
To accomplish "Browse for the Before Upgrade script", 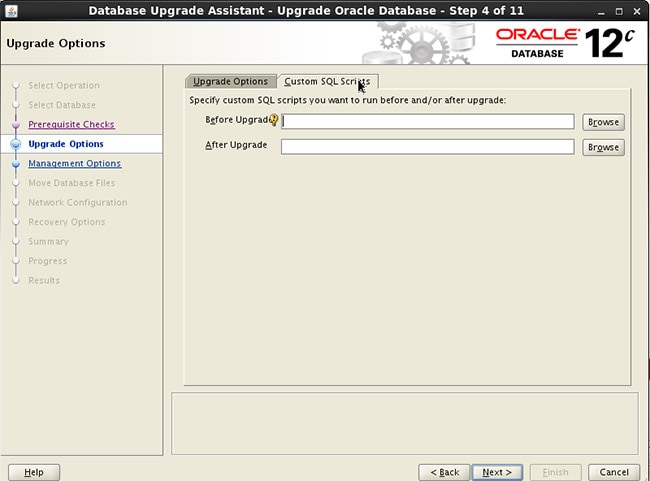I will click(x=603, y=122).
